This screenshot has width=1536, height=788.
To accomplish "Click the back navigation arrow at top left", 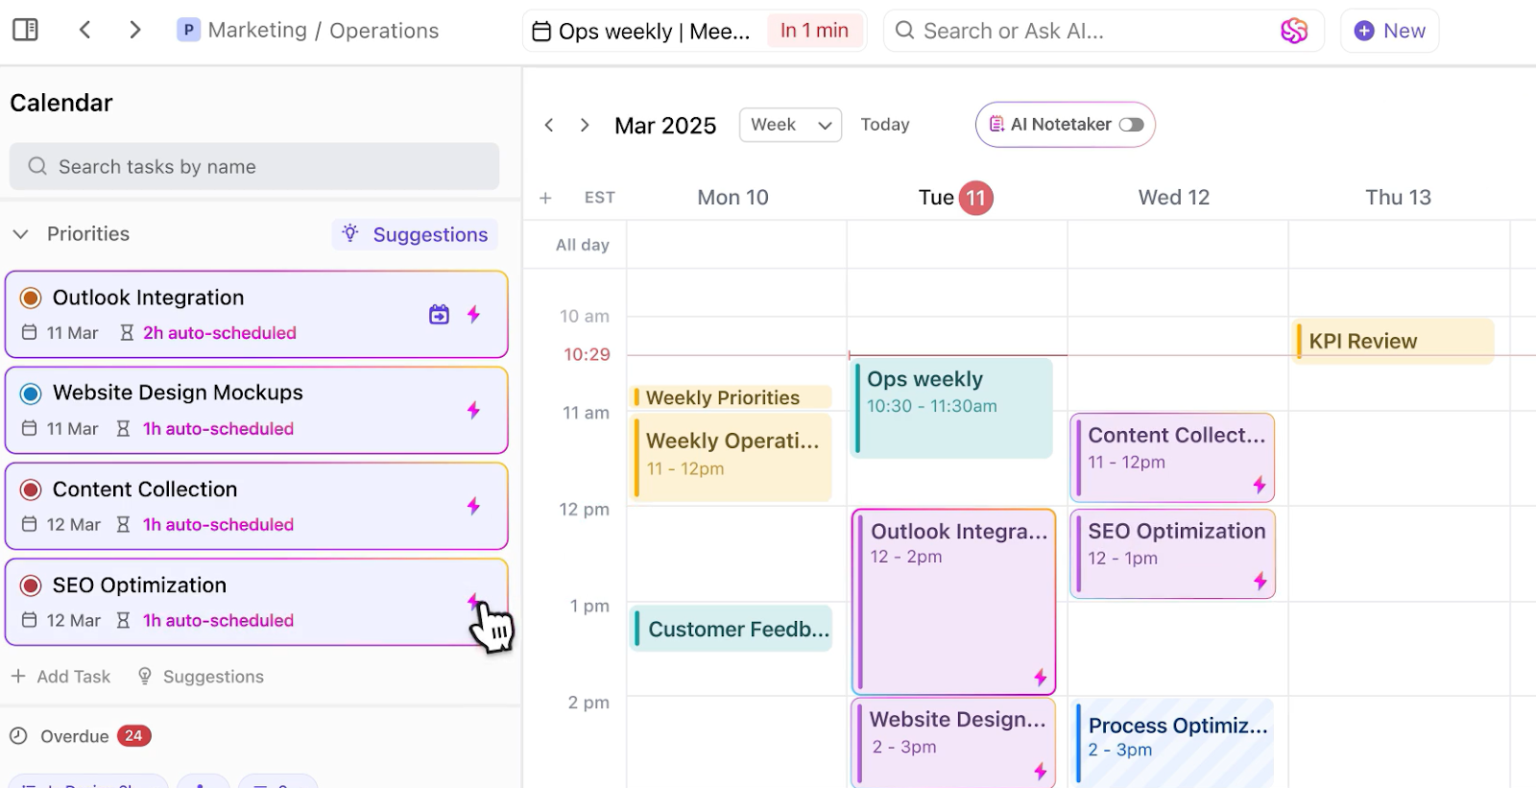I will 85,30.
